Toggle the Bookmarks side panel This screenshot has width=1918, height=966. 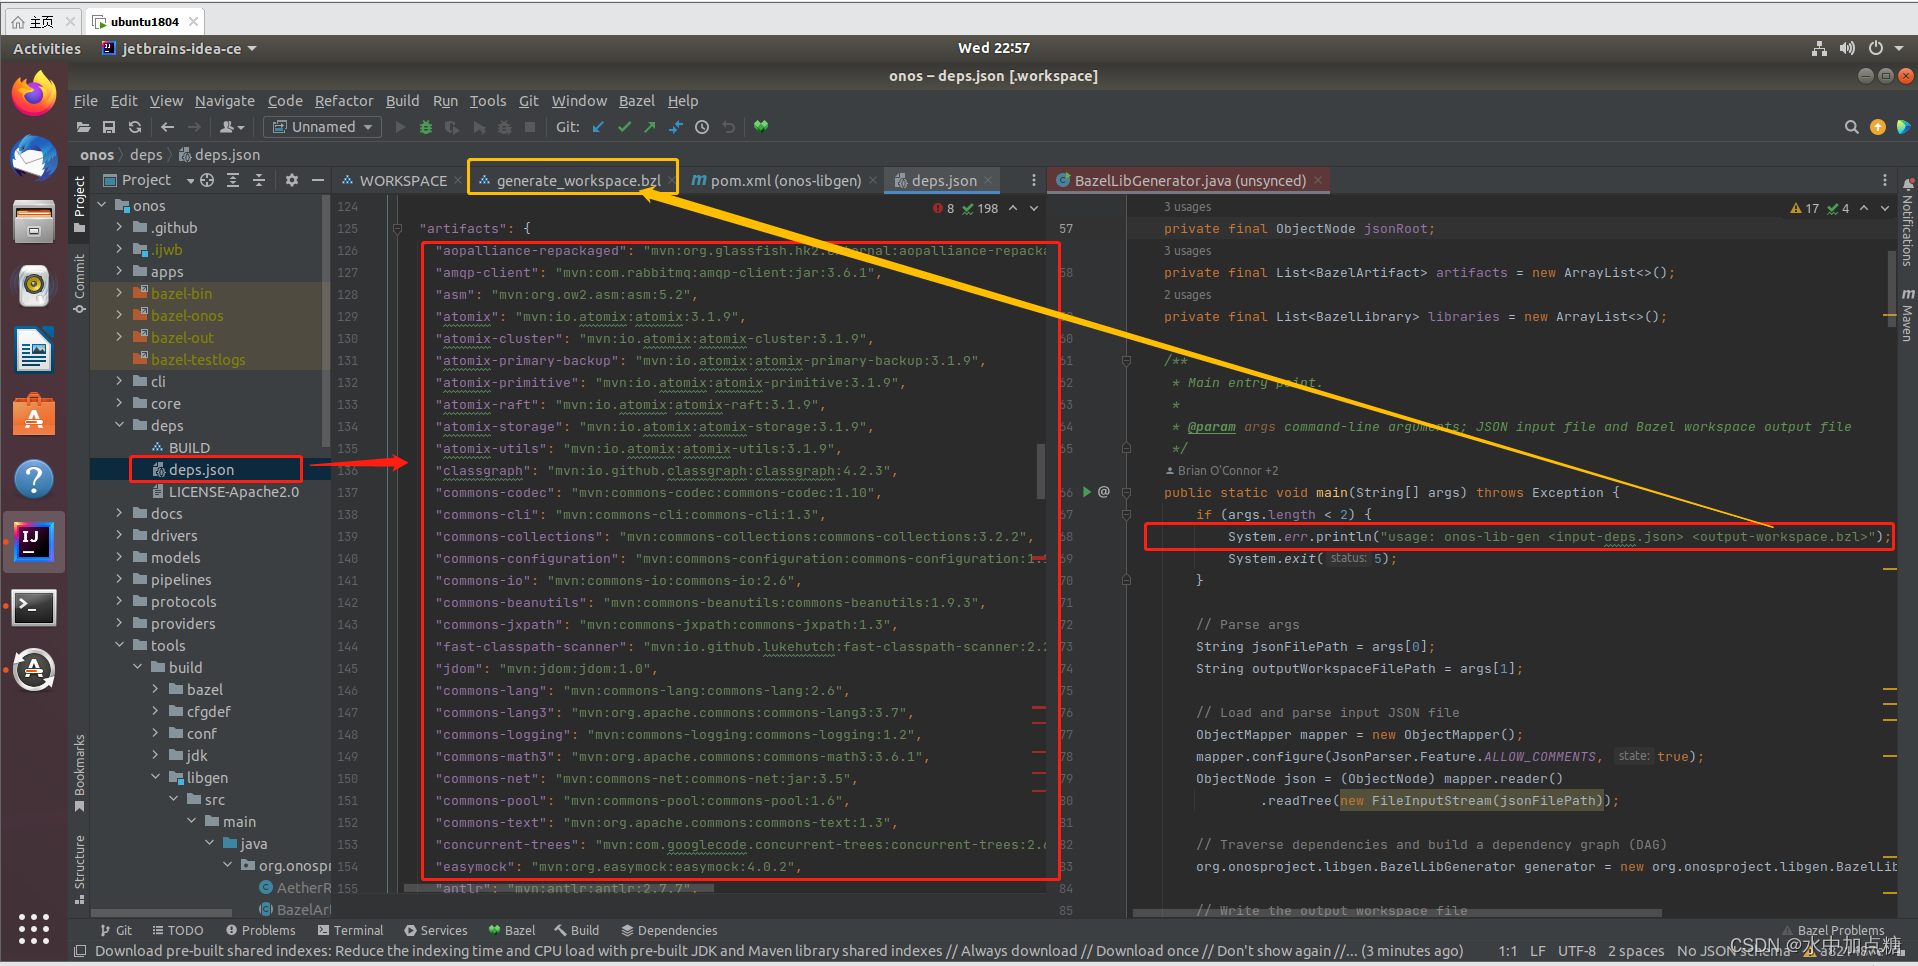[x=79, y=773]
